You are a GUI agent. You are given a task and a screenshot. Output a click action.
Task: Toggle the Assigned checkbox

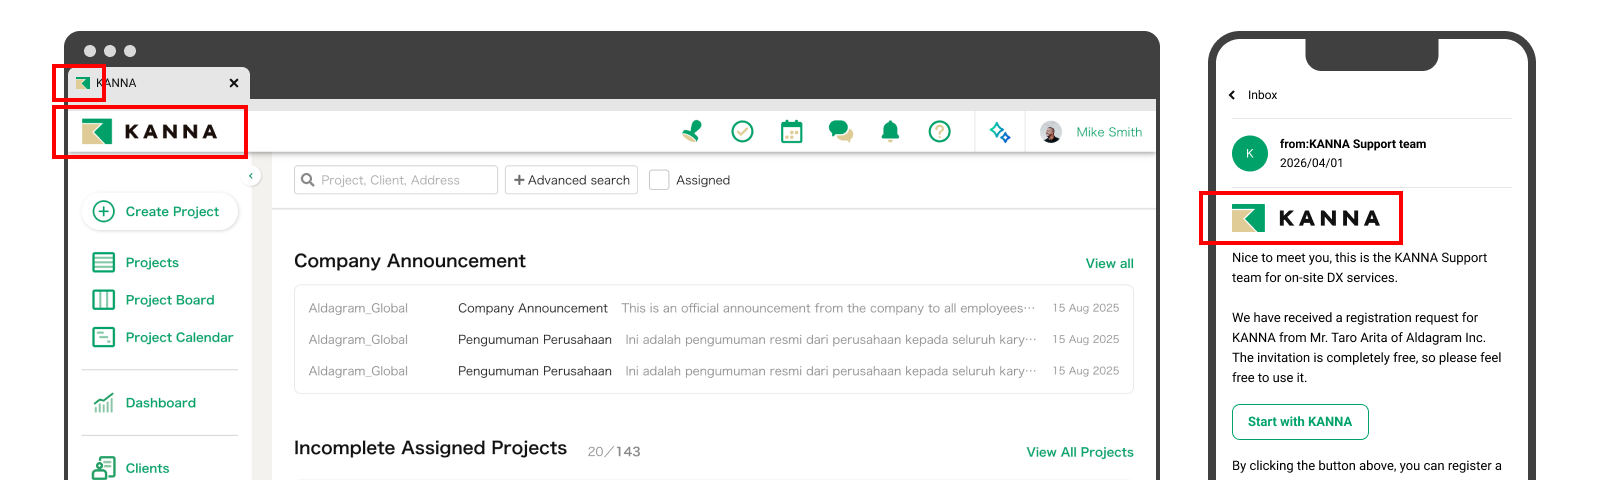(659, 180)
